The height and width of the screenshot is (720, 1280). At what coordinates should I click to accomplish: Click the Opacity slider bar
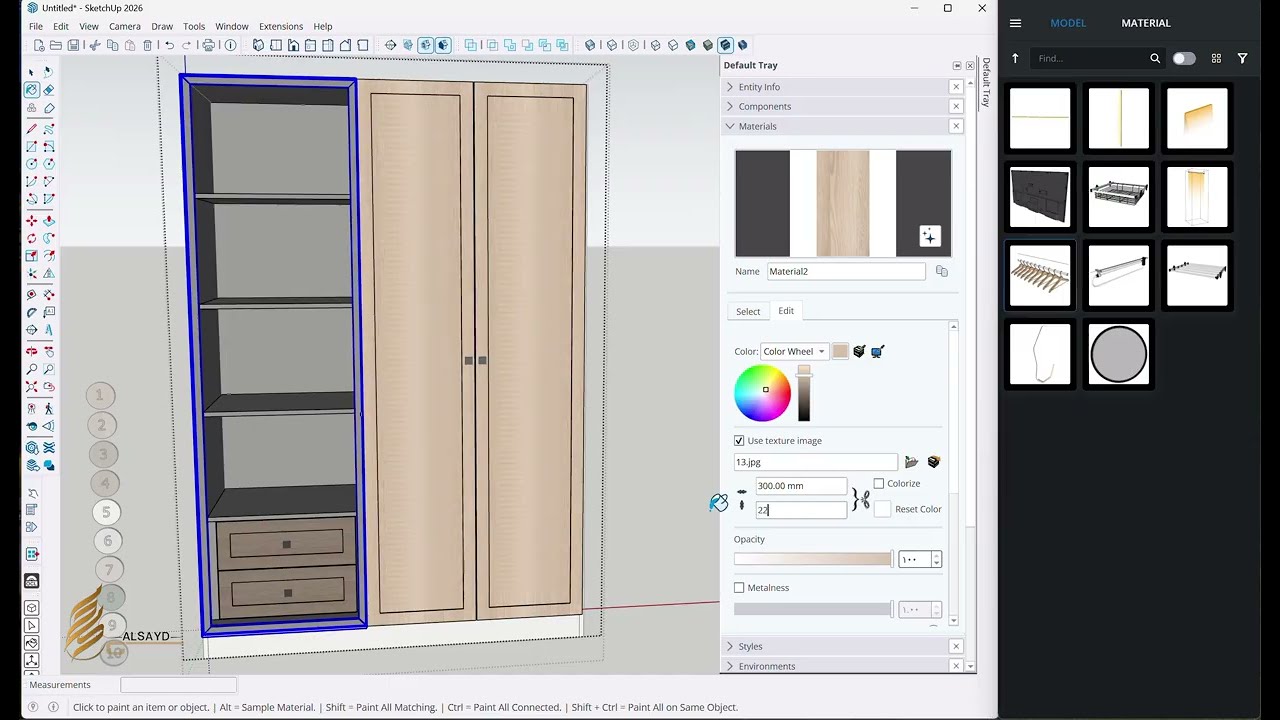point(813,559)
